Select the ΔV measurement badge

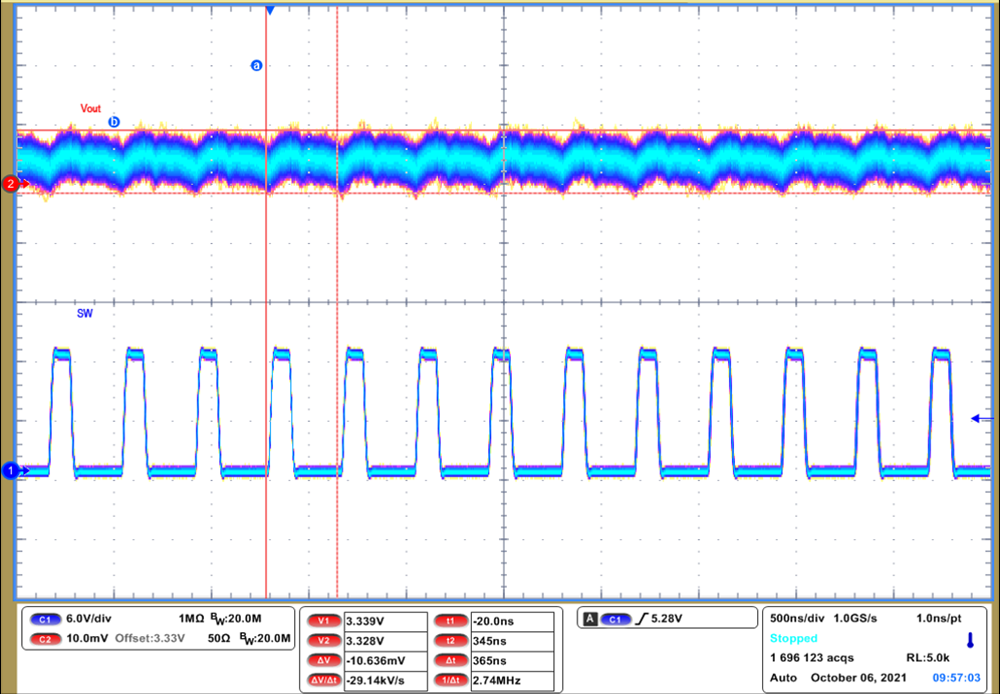[322, 661]
